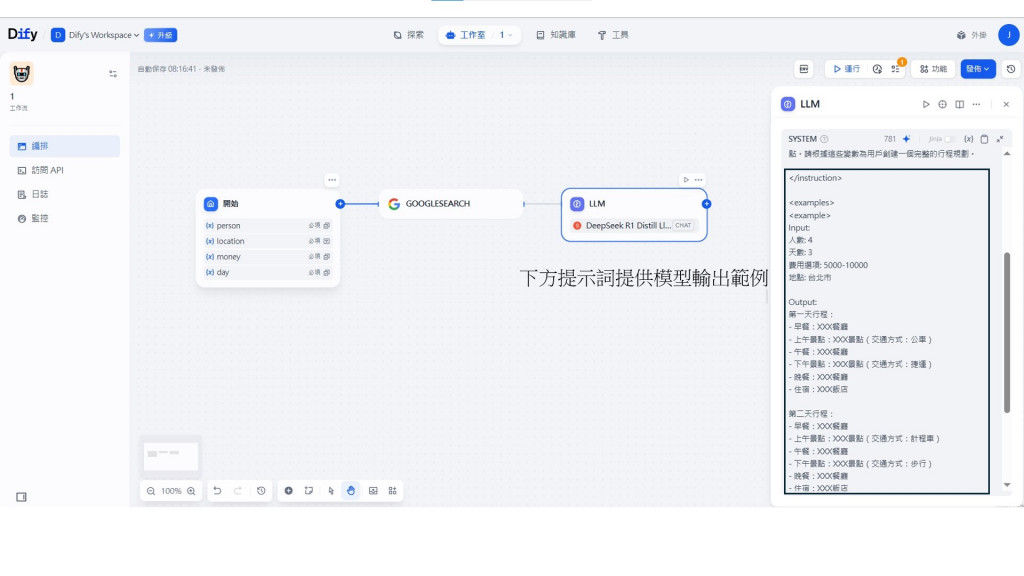Undo the last canvas action
Viewport: 1024px width, 576px height.
217,491
